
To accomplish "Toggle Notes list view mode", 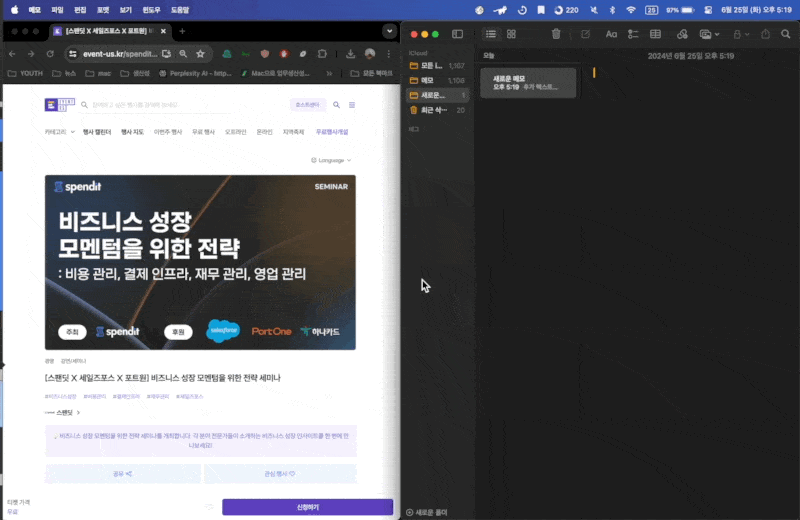I will pyautogui.click(x=490, y=34).
